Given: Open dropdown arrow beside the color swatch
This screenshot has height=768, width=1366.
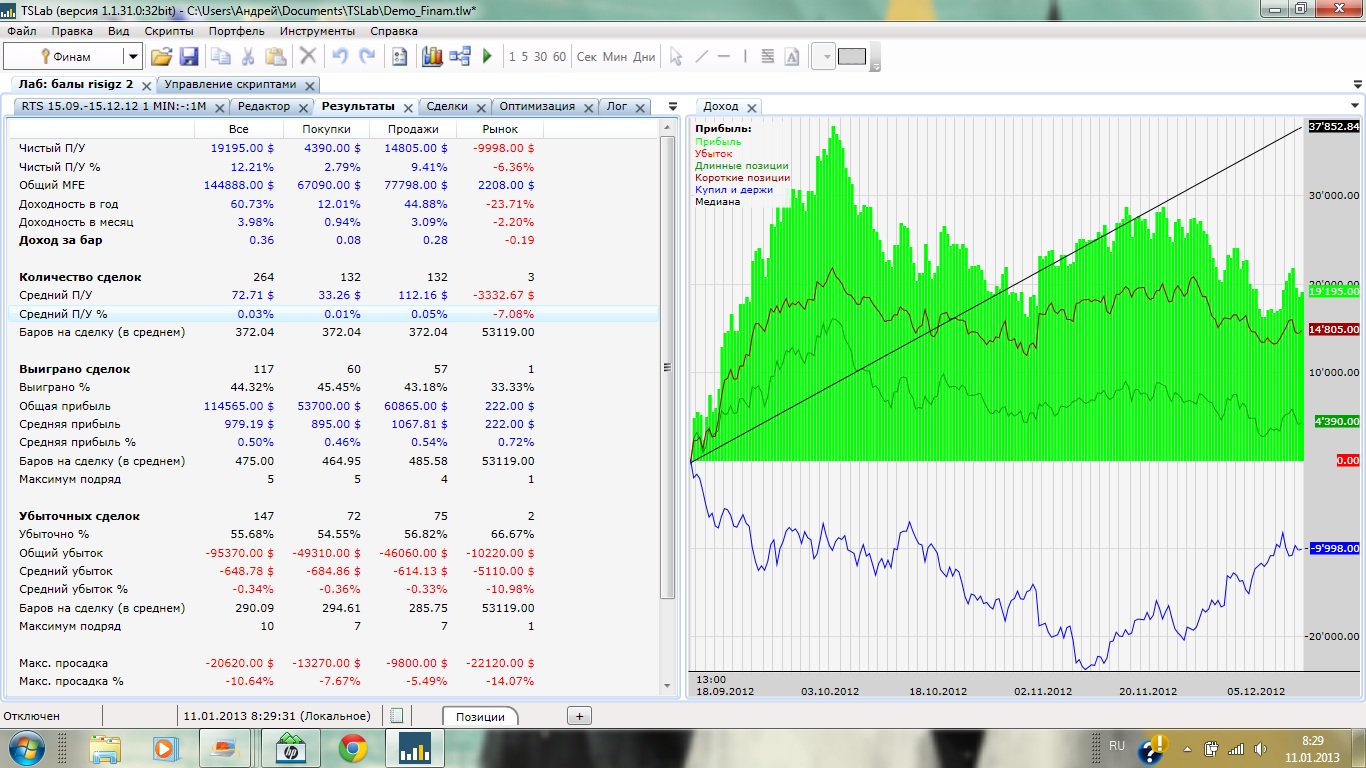Looking at the screenshot, I should (826, 57).
